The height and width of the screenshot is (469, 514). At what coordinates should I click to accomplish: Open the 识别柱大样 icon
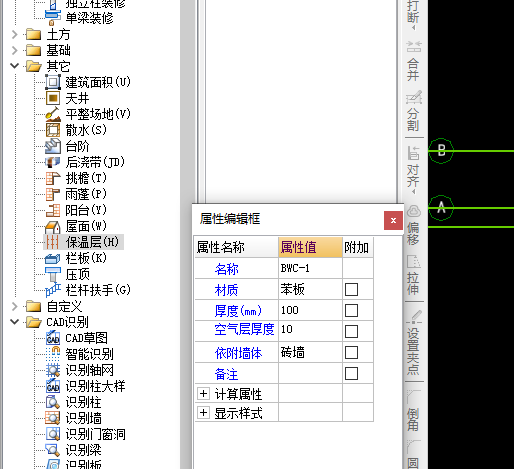[x=53, y=386]
